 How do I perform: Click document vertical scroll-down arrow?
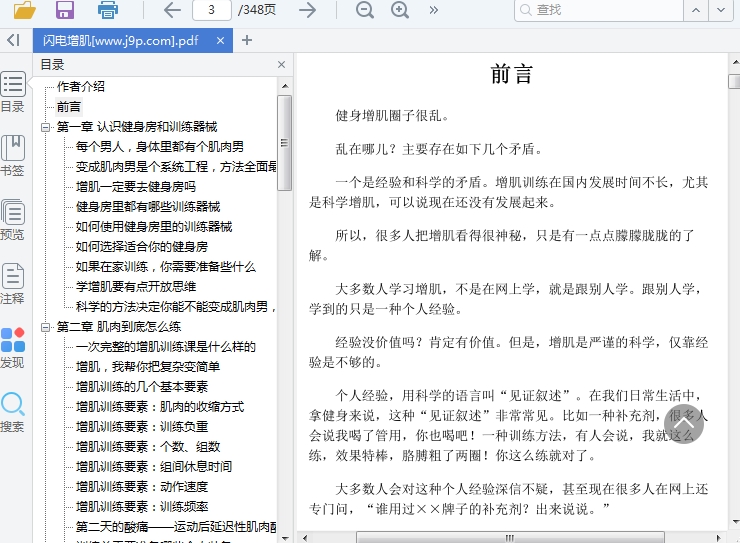(x=735, y=522)
